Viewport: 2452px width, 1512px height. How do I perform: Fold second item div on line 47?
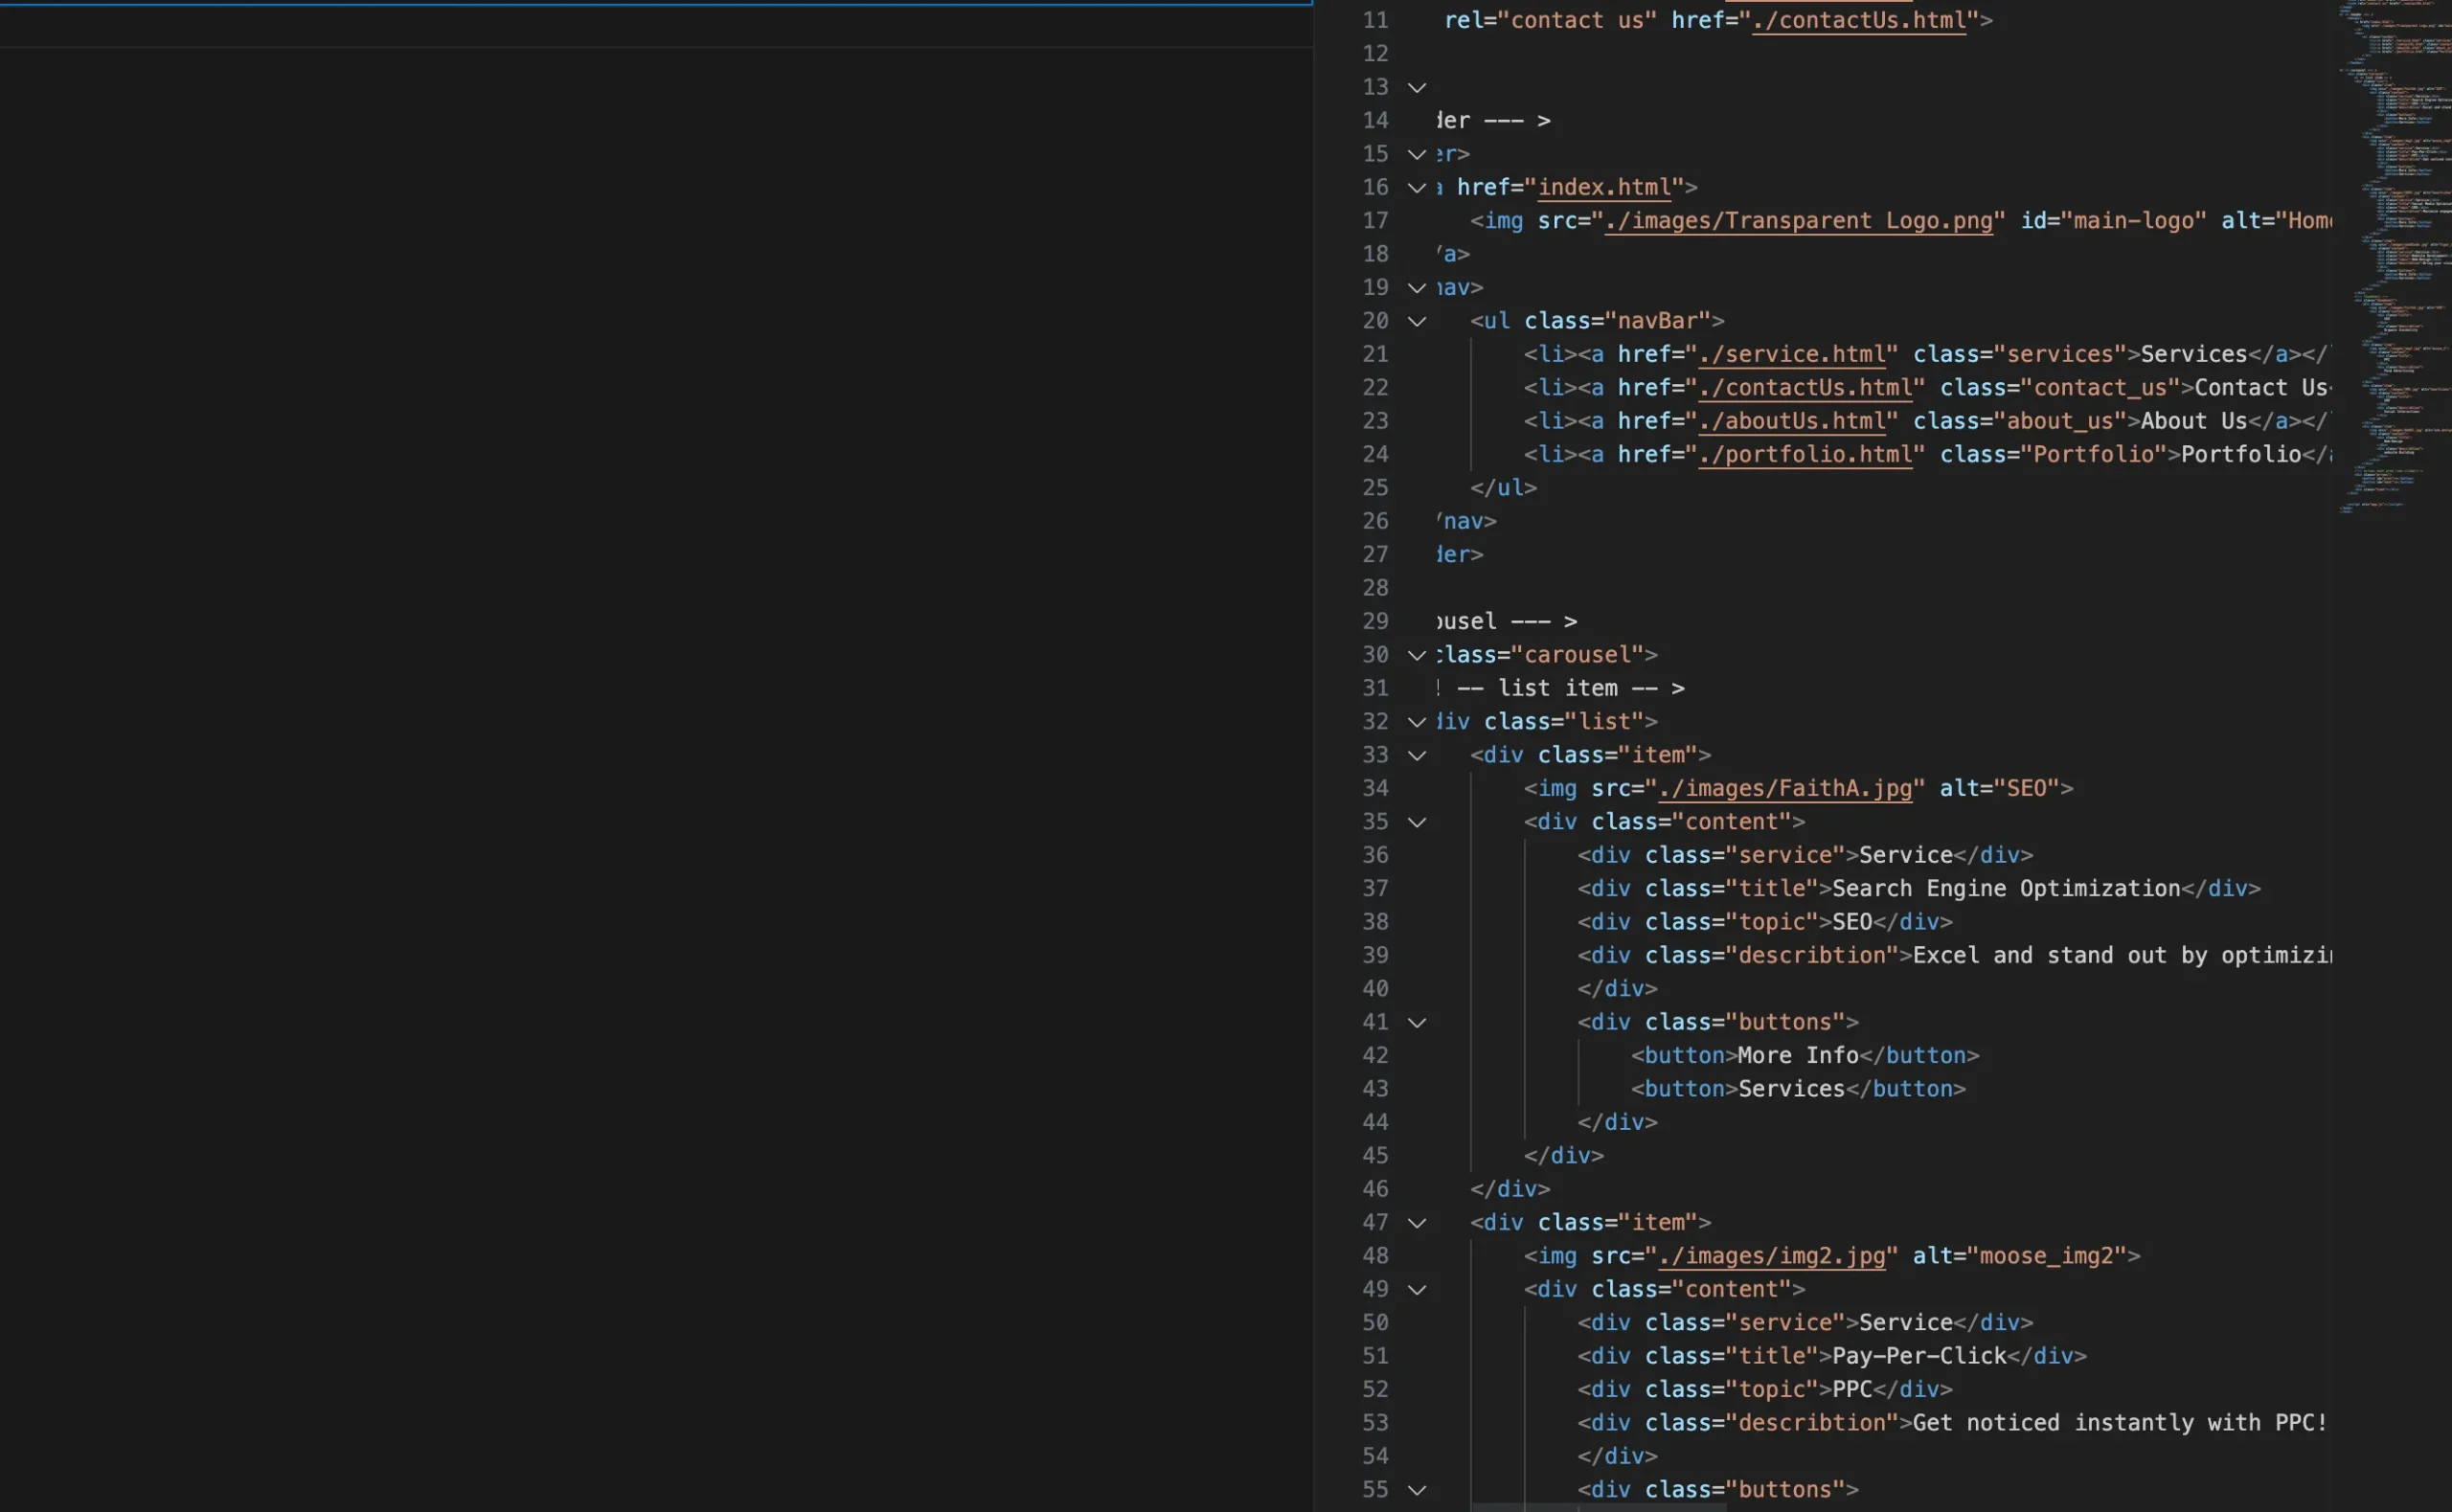pos(1417,1223)
